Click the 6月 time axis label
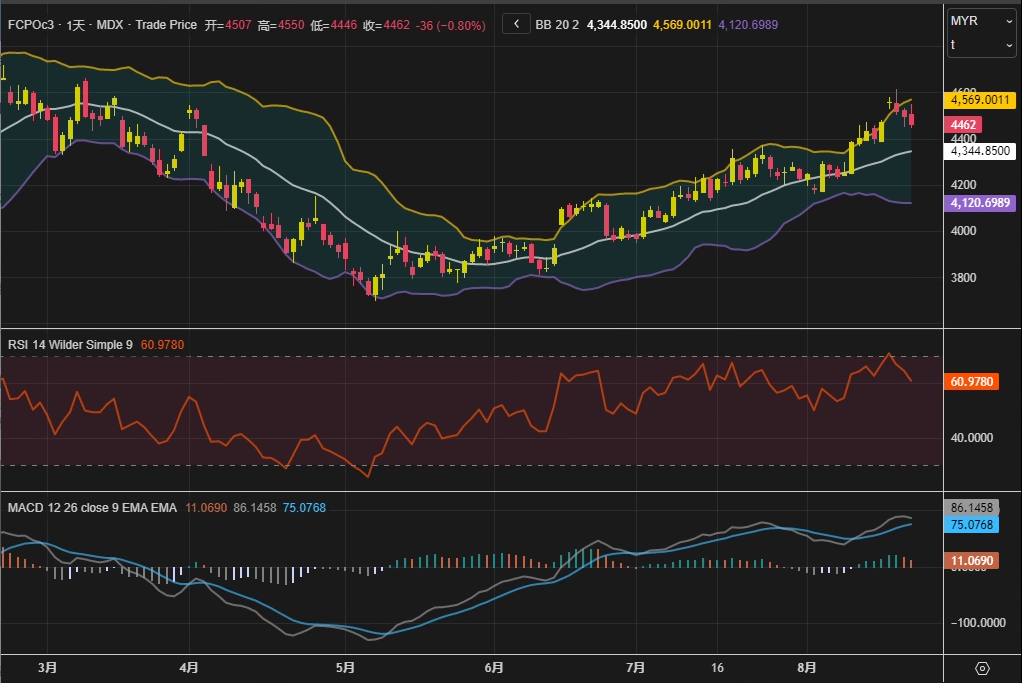 pyautogui.click(x=494, y=667)
